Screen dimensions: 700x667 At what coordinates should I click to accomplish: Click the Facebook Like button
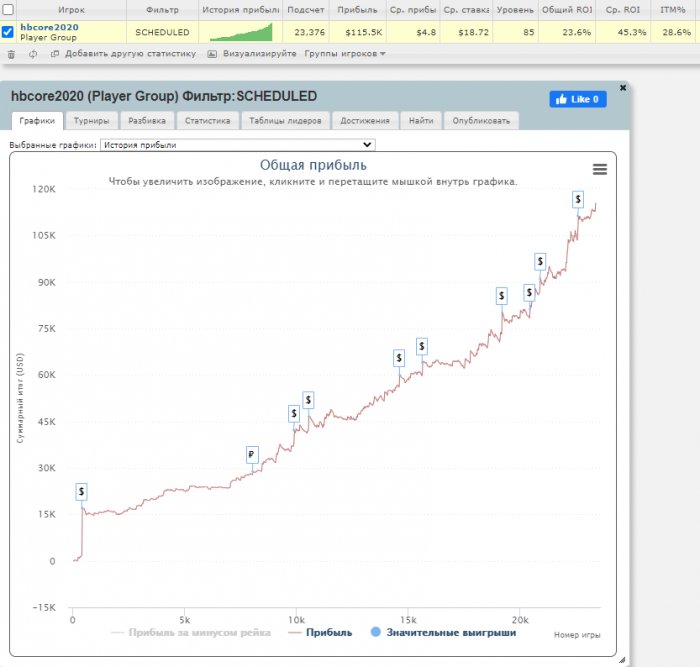click(578, 99)
